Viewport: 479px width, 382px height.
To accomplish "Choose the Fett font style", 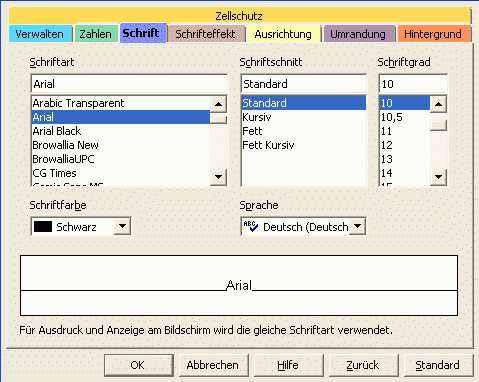I will click(303, 131).
